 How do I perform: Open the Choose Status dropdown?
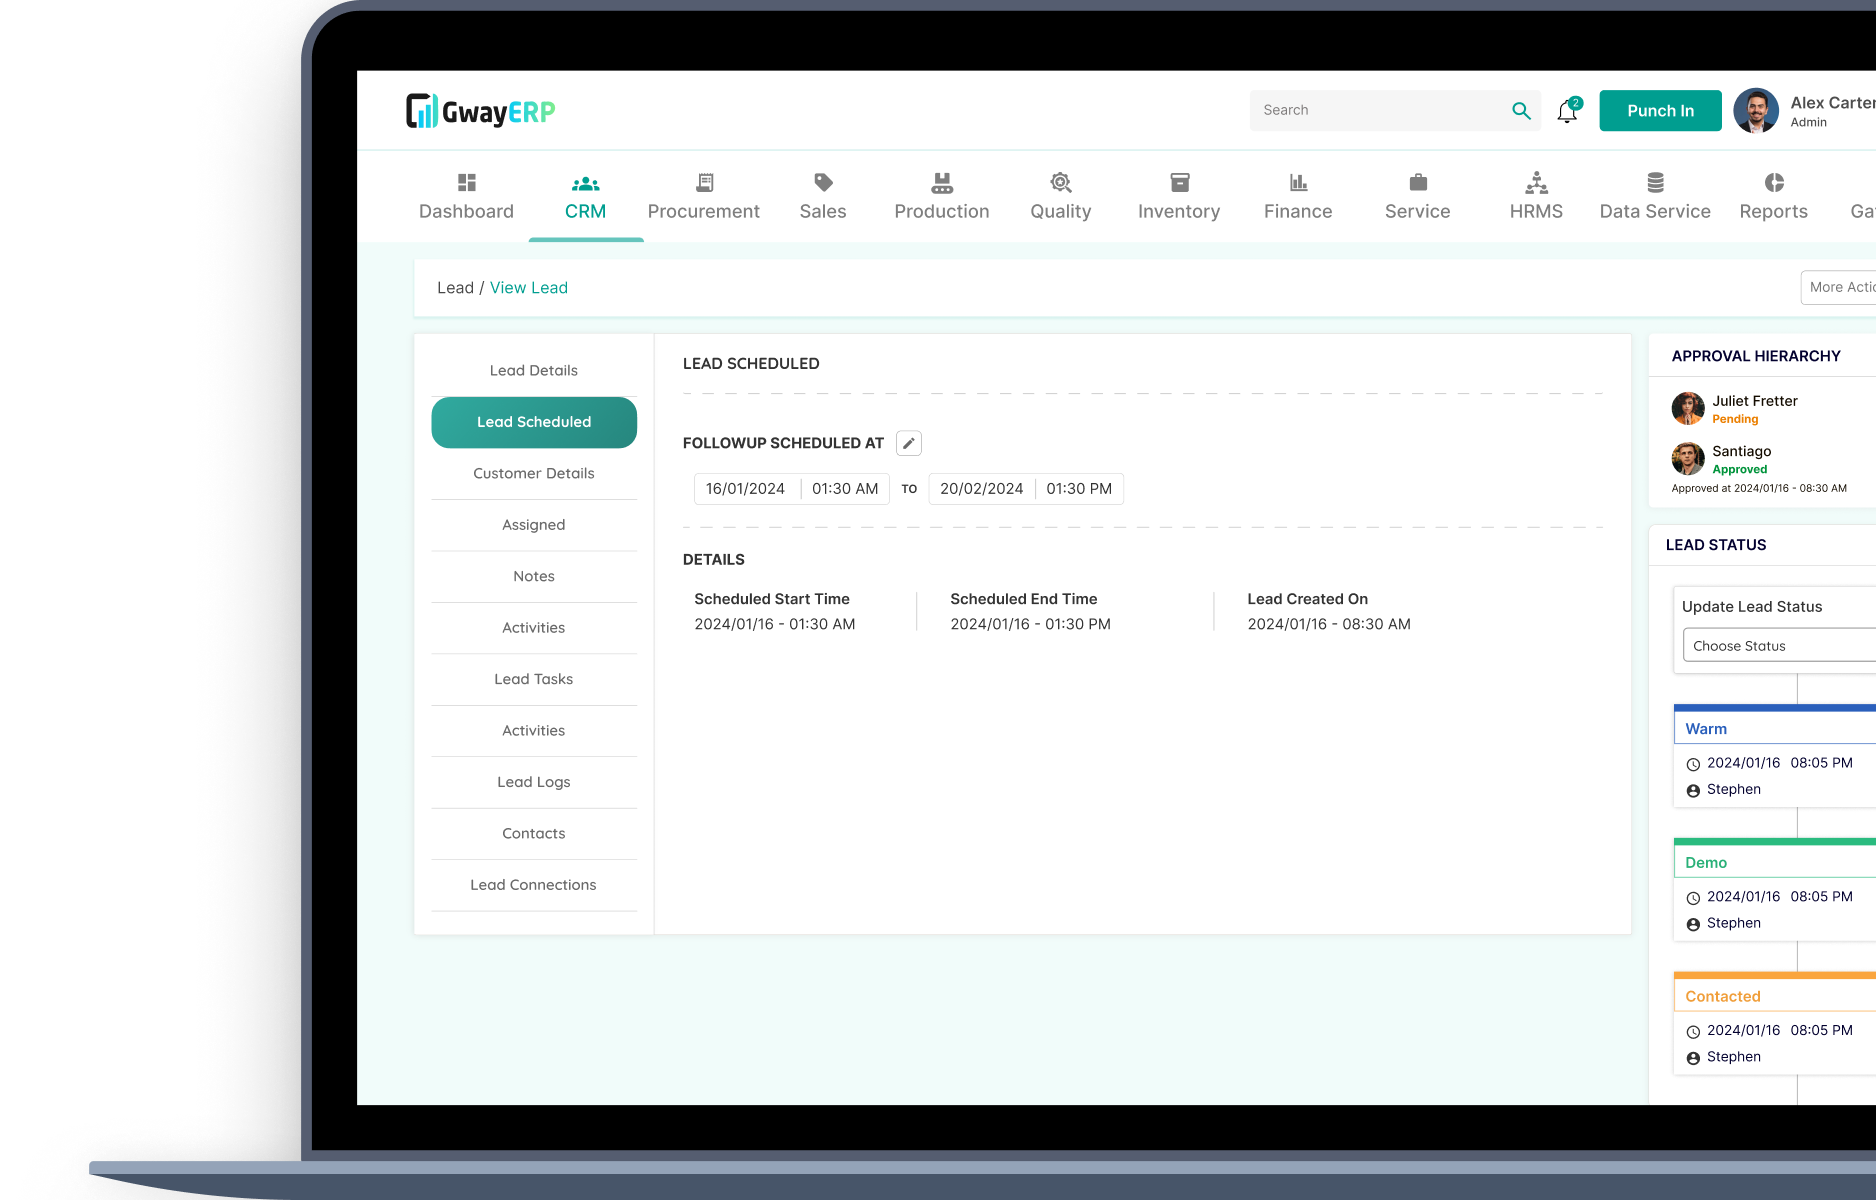point(1780,646)
